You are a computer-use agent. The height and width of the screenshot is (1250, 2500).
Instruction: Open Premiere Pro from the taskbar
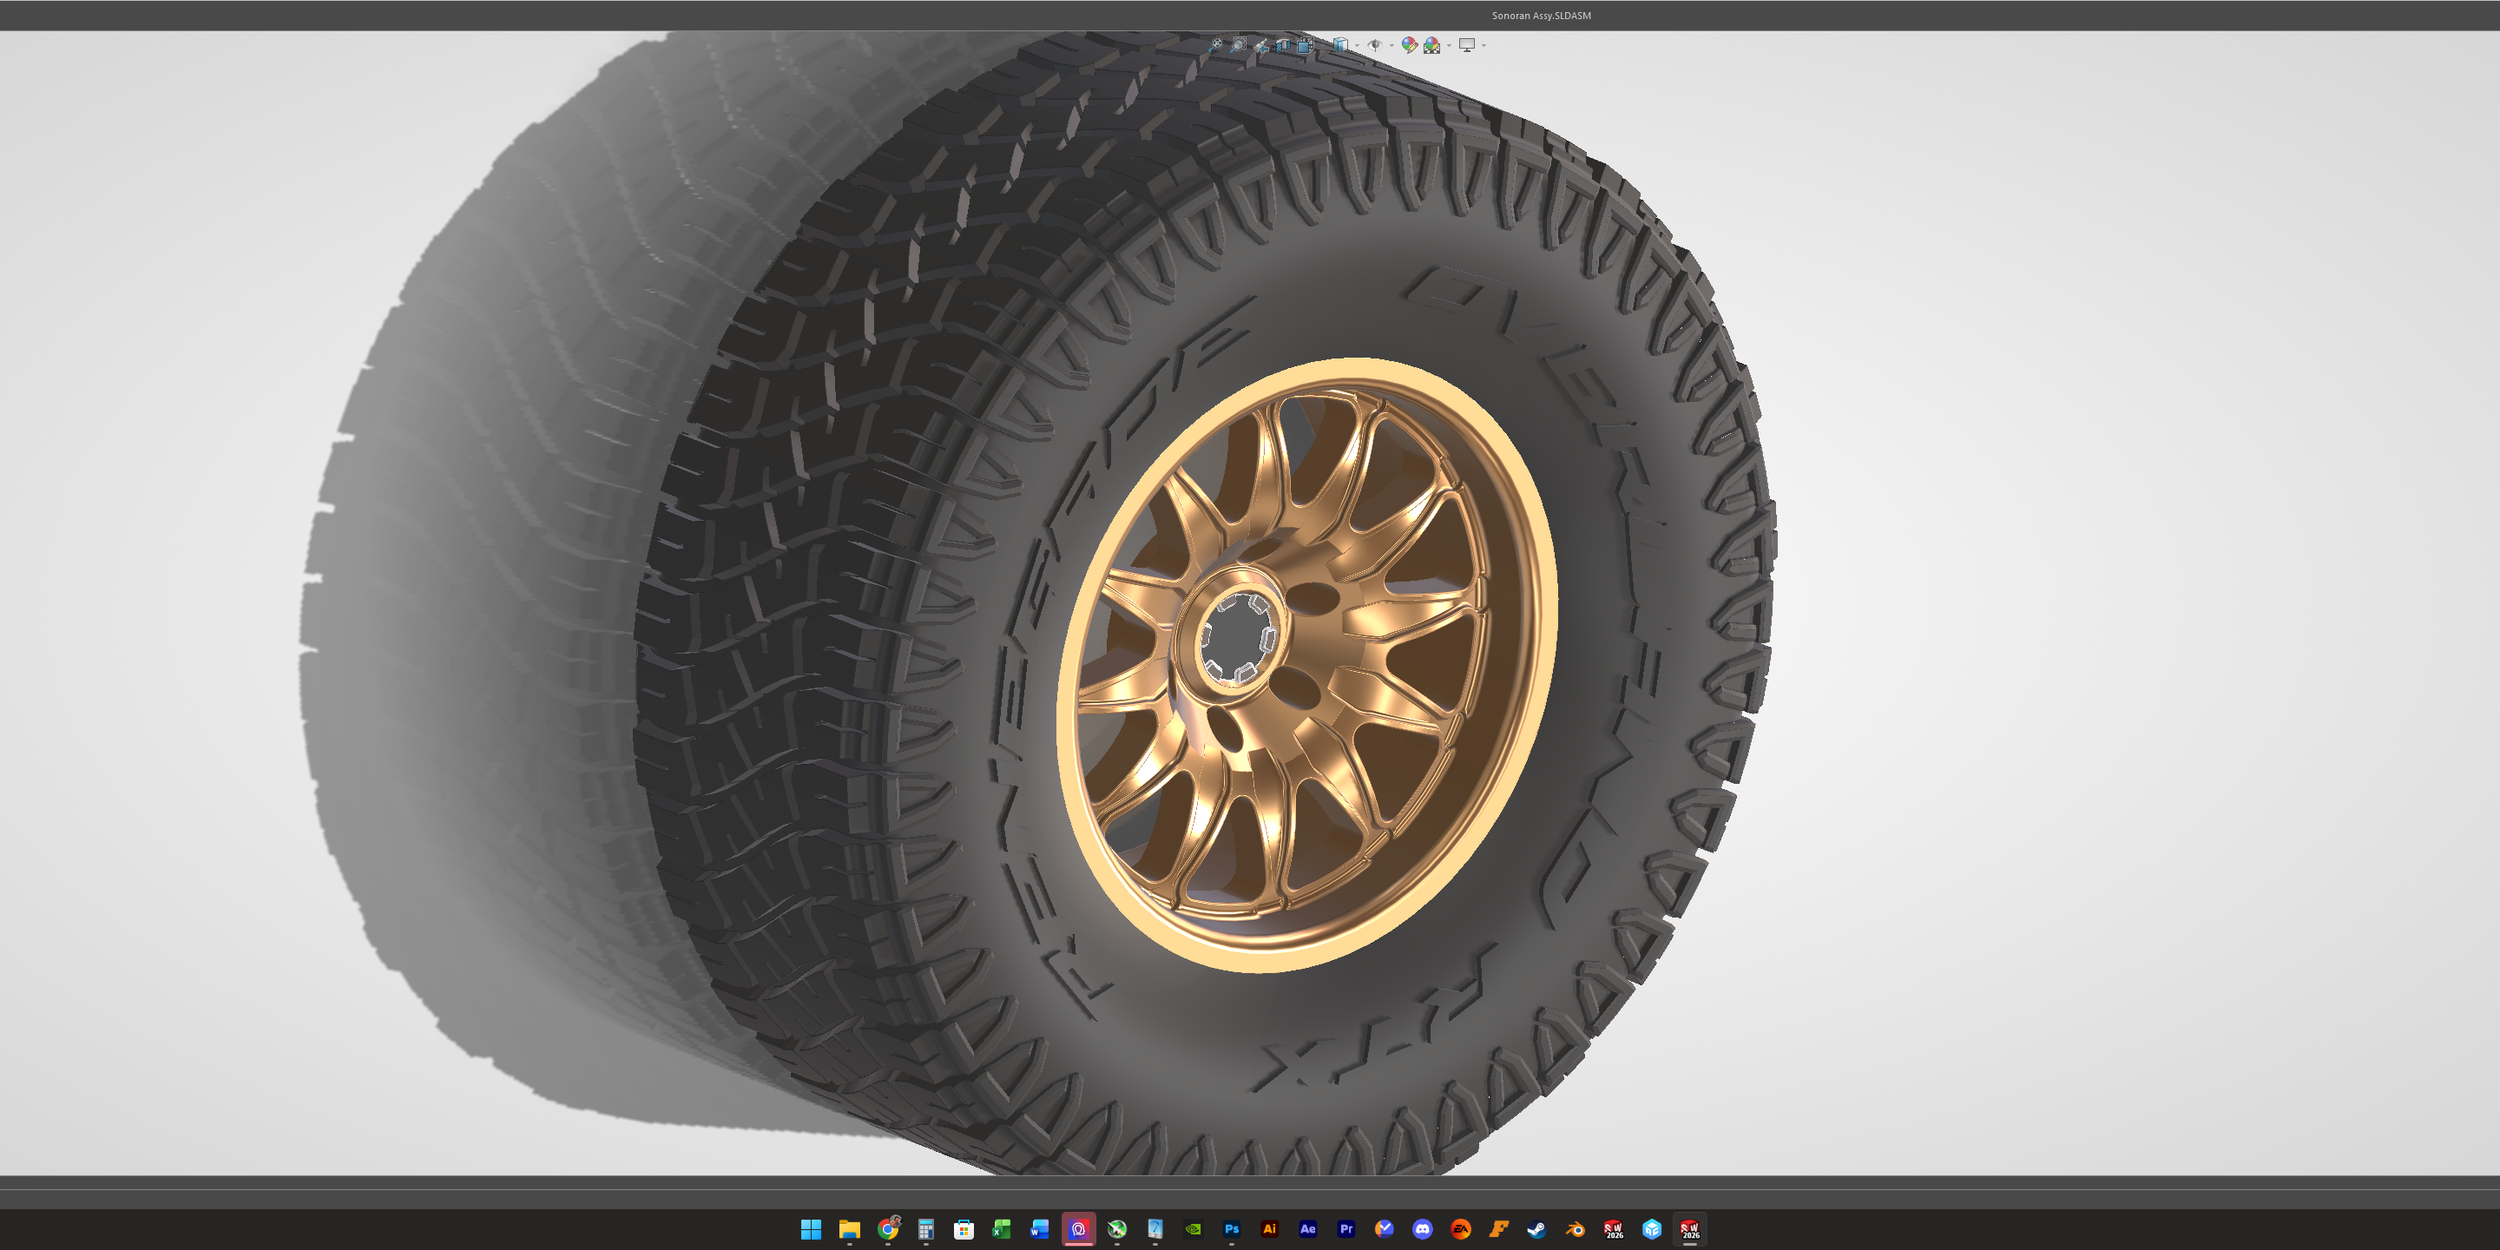tap(1346, 1229)
